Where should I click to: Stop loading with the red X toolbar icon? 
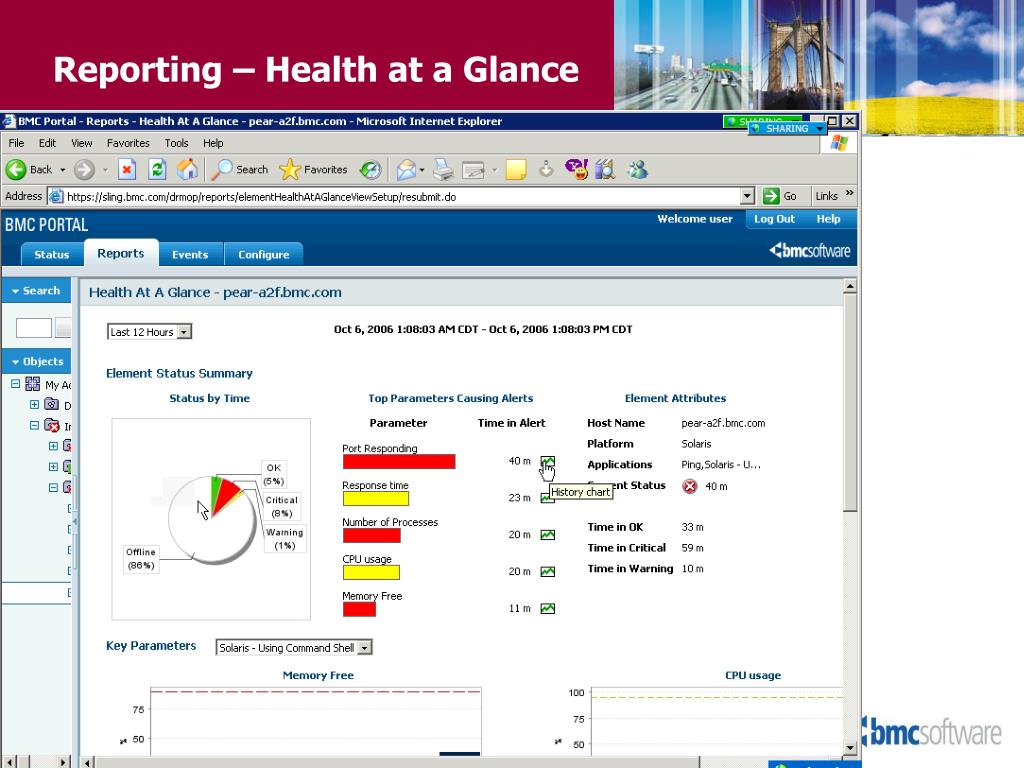[127, 170]
